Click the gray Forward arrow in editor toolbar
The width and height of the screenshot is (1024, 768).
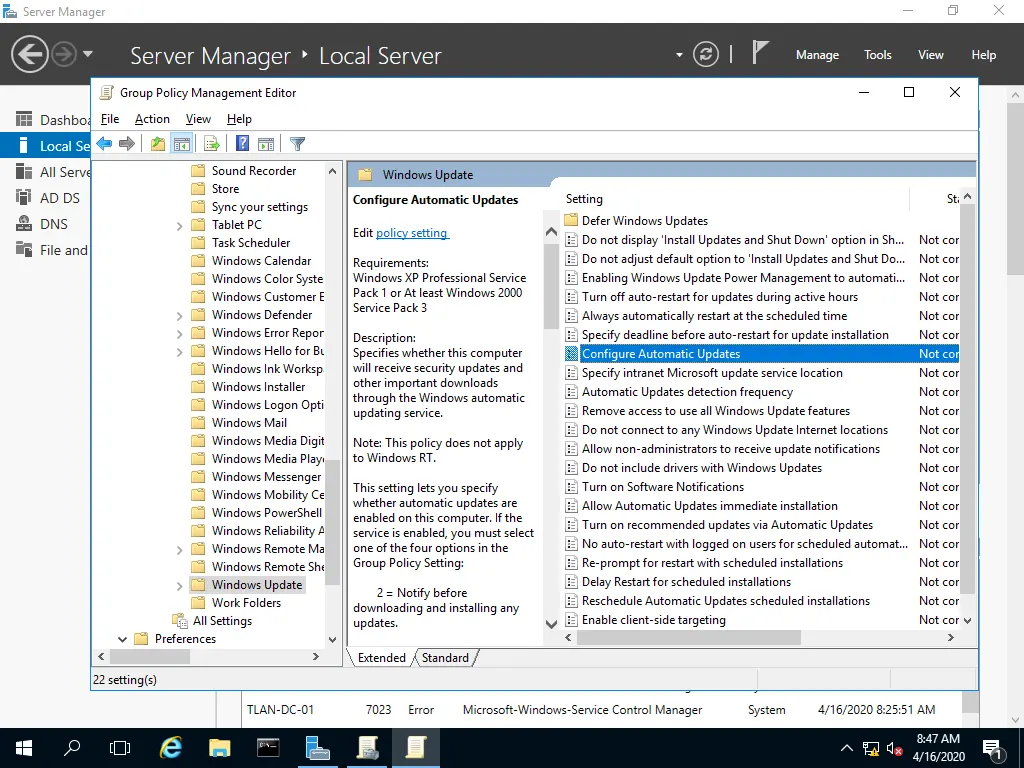point(127,144)
